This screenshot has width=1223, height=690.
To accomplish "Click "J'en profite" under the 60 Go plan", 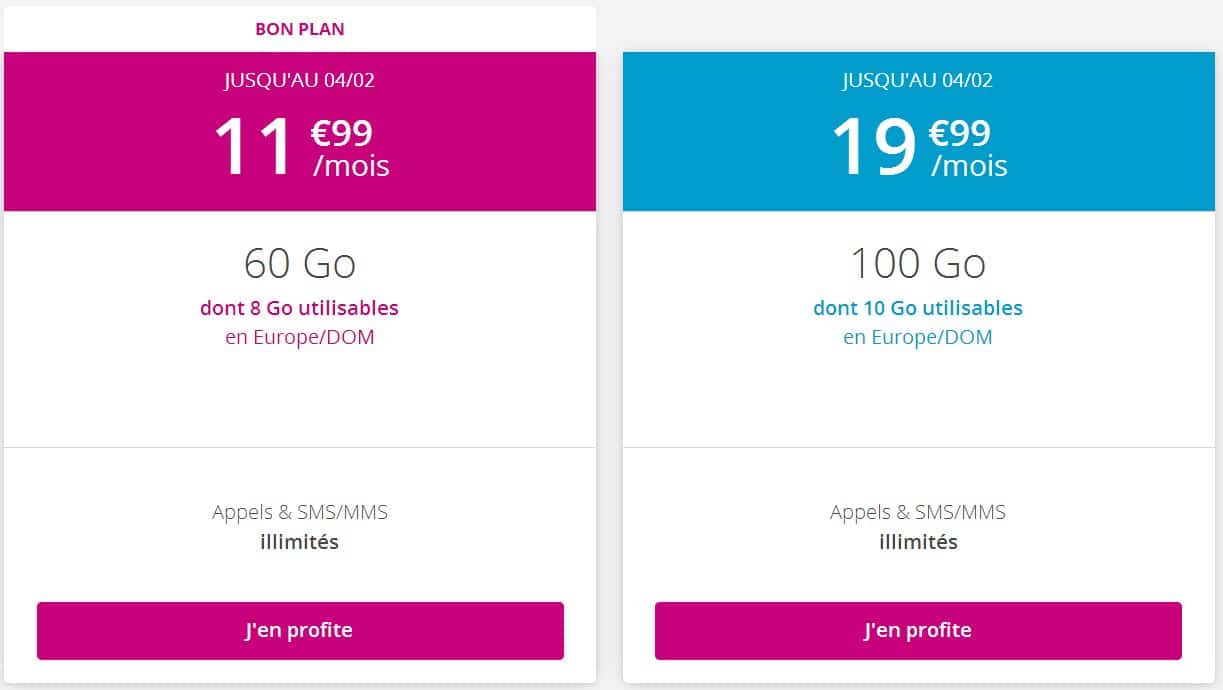I will [x=300, y=631].
